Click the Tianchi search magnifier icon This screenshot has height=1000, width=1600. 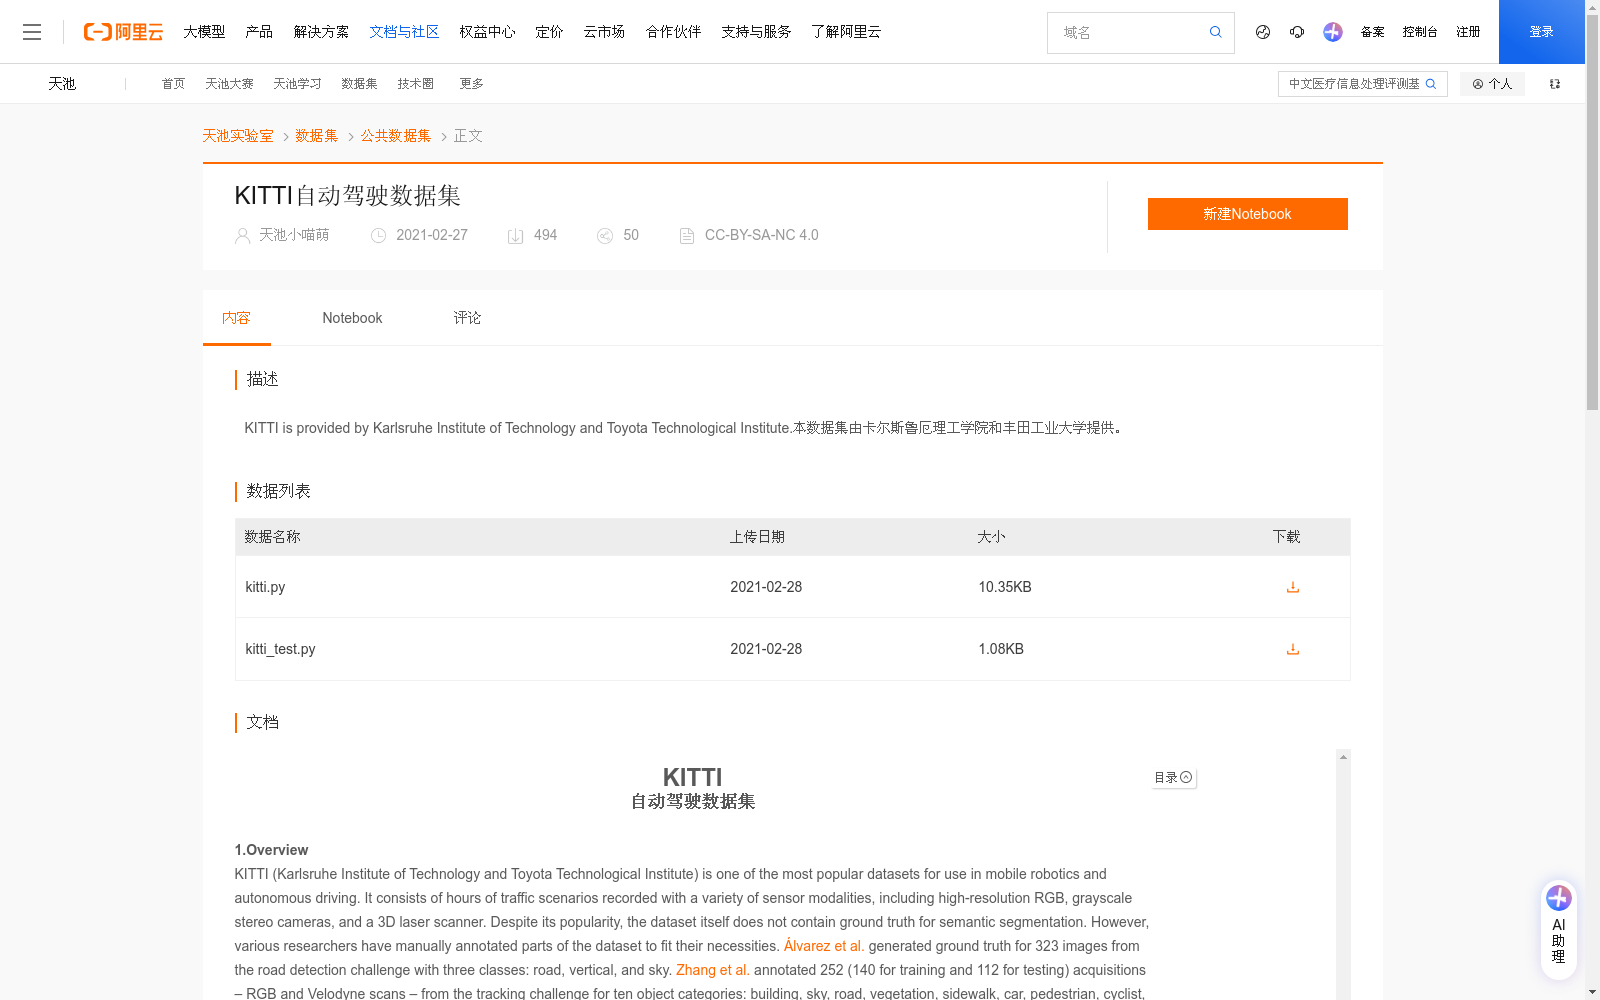click(x=1431, y=84)
